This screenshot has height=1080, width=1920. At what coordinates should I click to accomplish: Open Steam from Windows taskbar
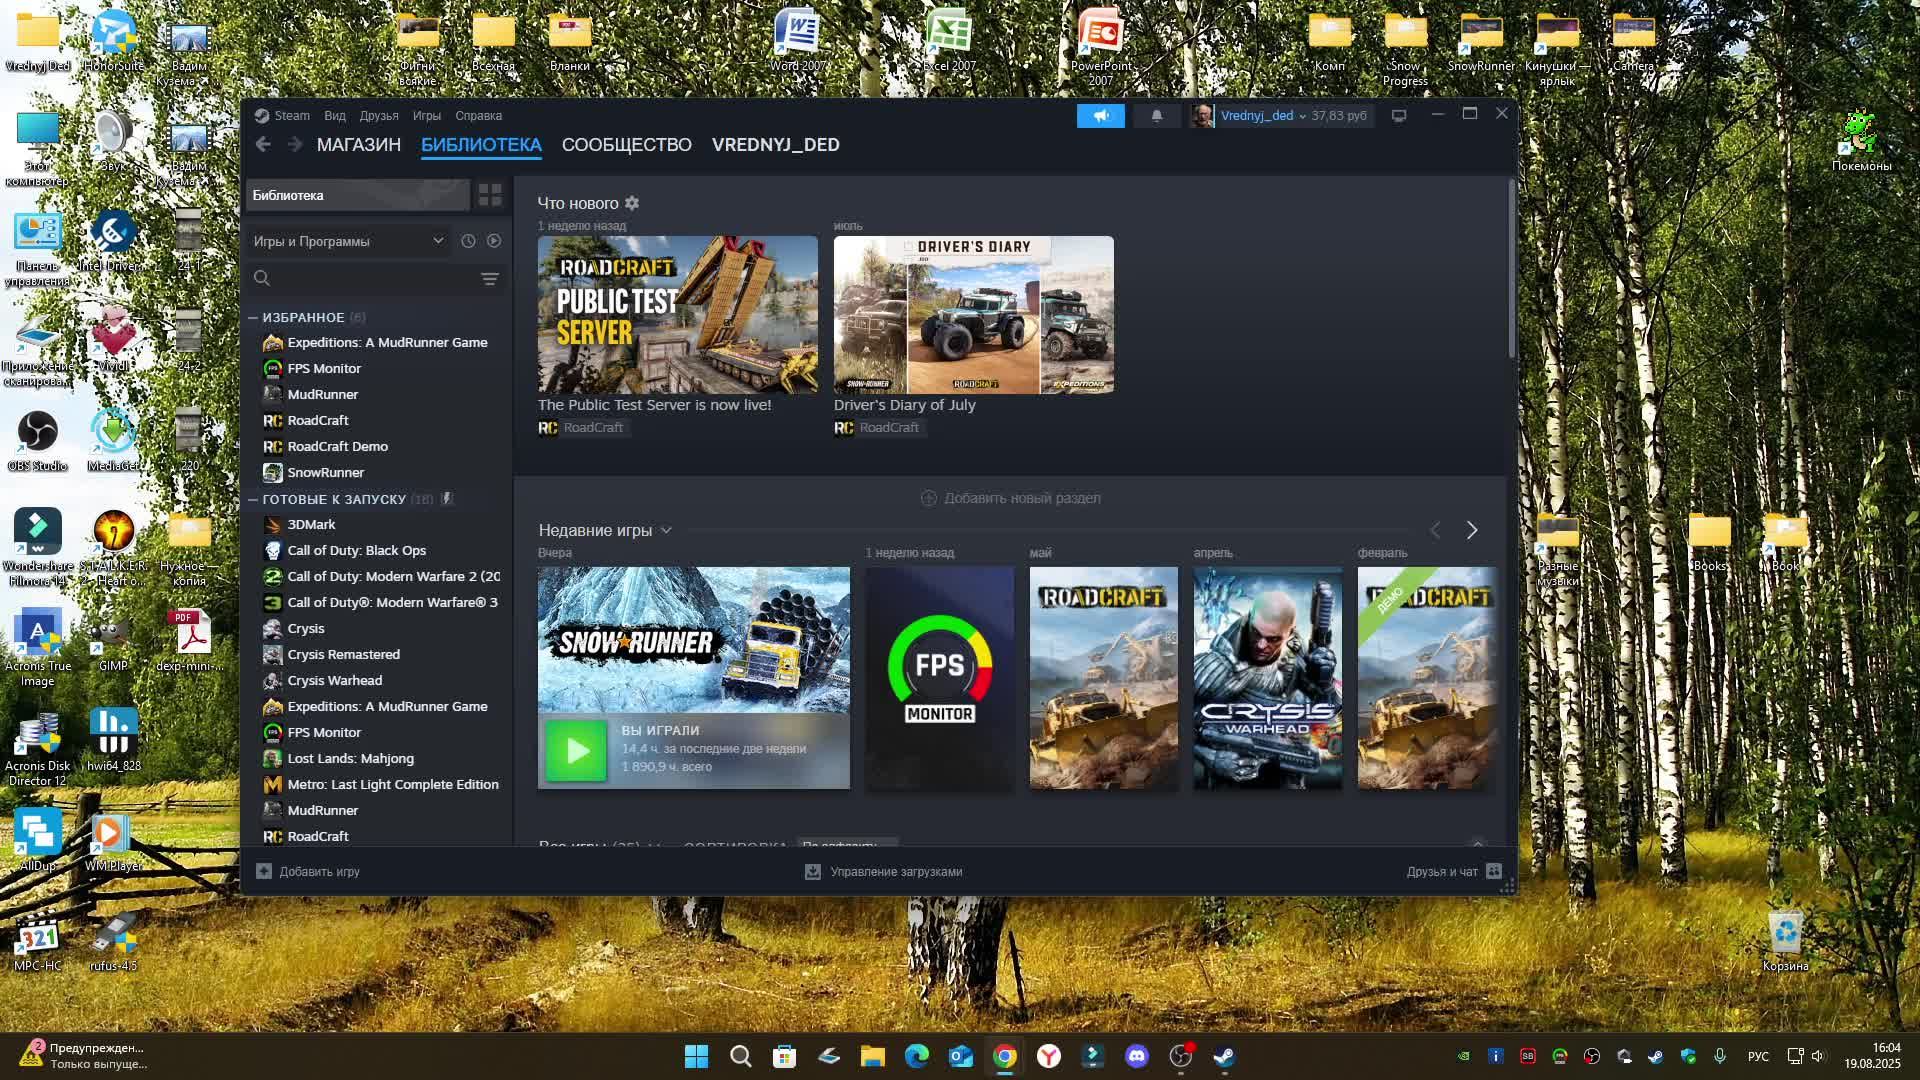1224,1056
